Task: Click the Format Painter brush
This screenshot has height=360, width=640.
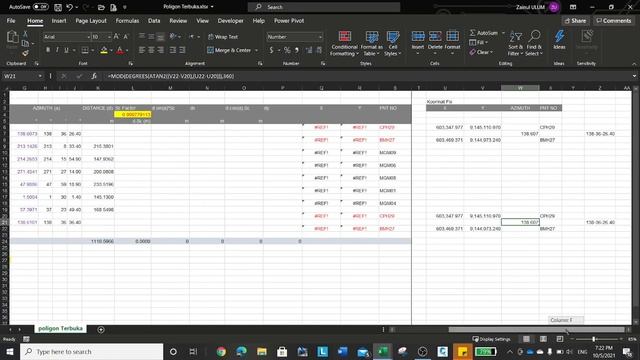Action: (25, 53)
